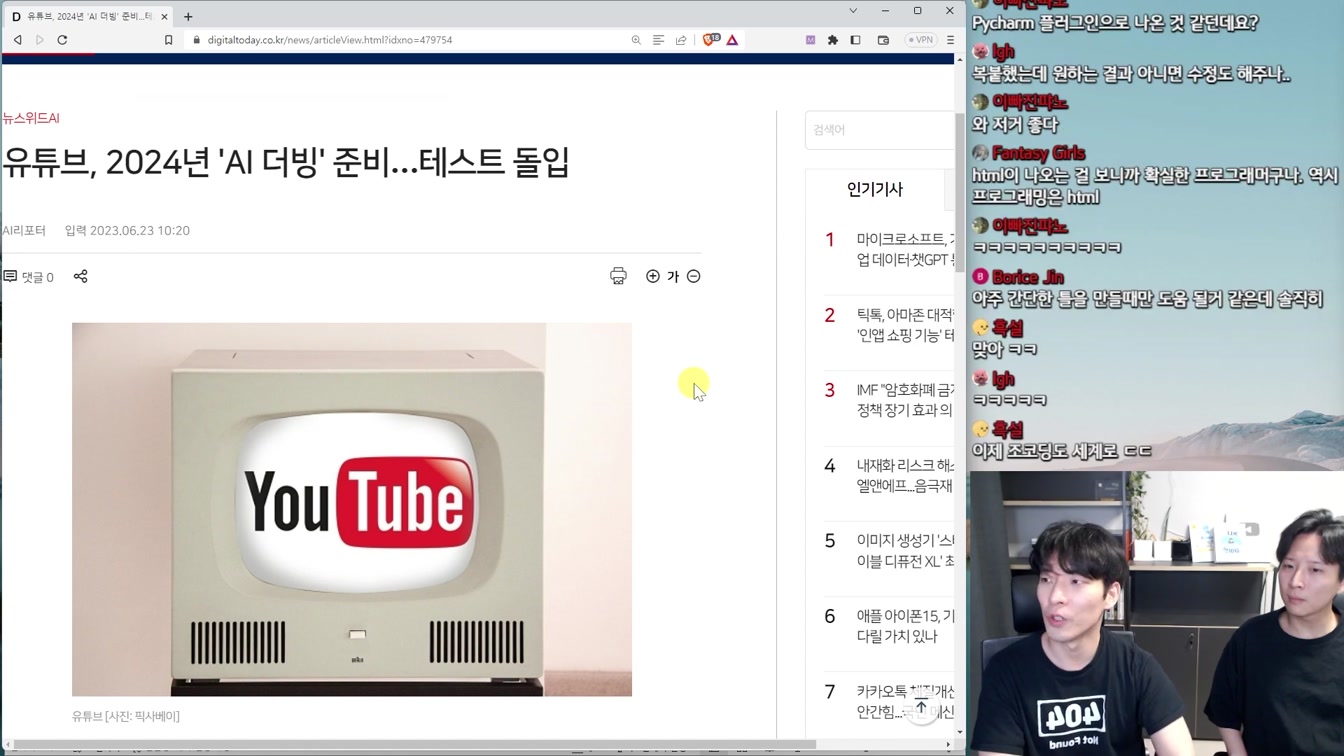1344x756 pixels.
Task: Open Brave Shields lion icon
Action: pyautogui.click(x=710, y=40)
